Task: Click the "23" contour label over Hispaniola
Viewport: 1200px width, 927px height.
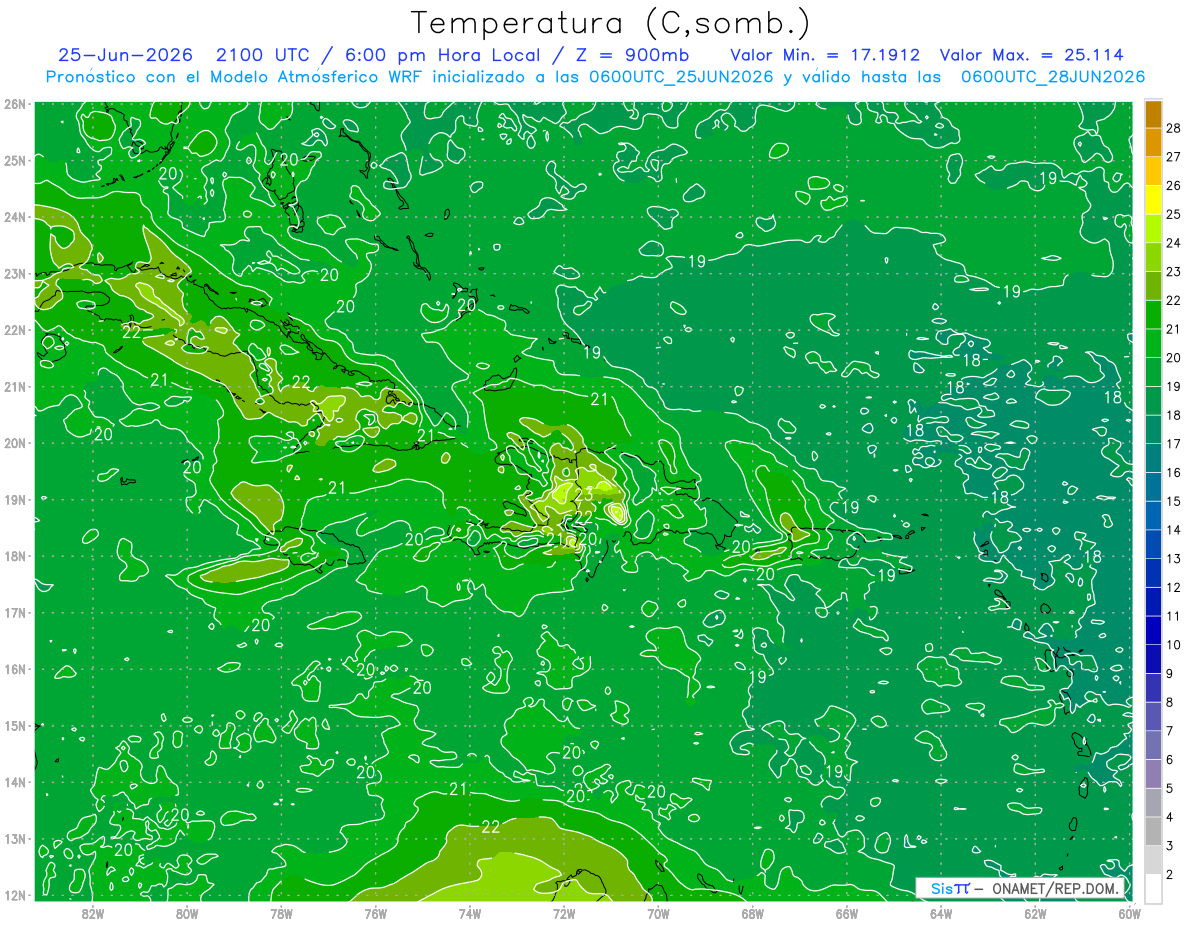Action: pos(584,494)
